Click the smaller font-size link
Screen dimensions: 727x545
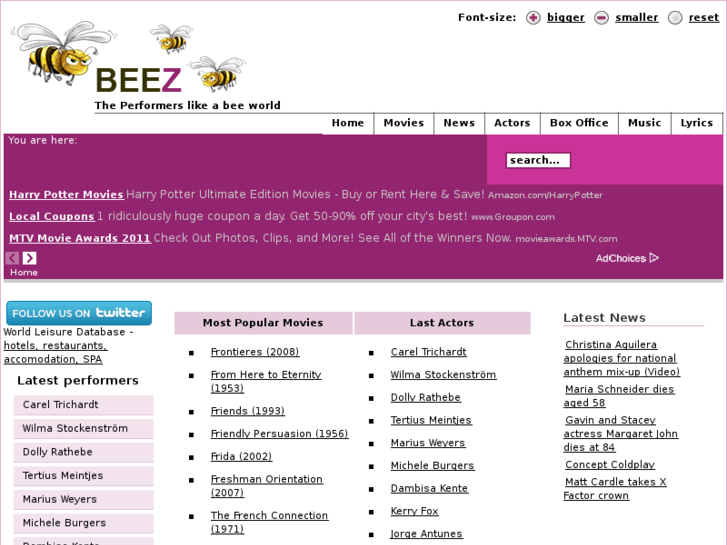(x=637, y=18)
